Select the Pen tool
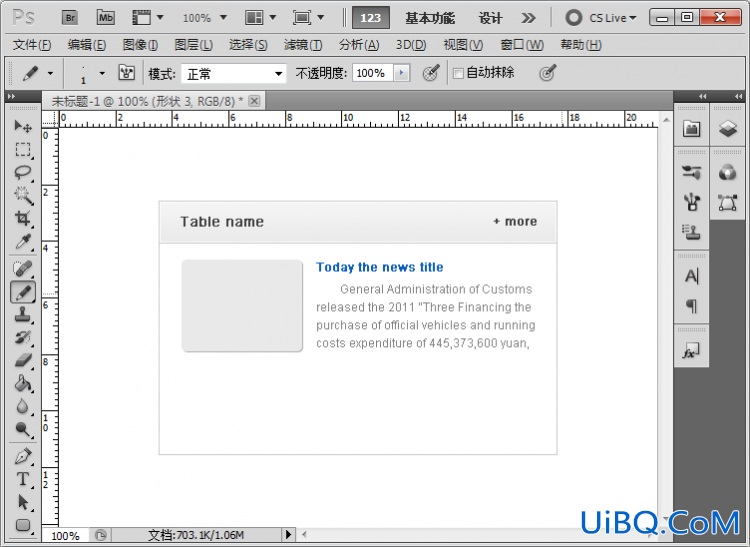Viewport: 750px width, 547px height. pyautogui.click(x=22, y=457)
